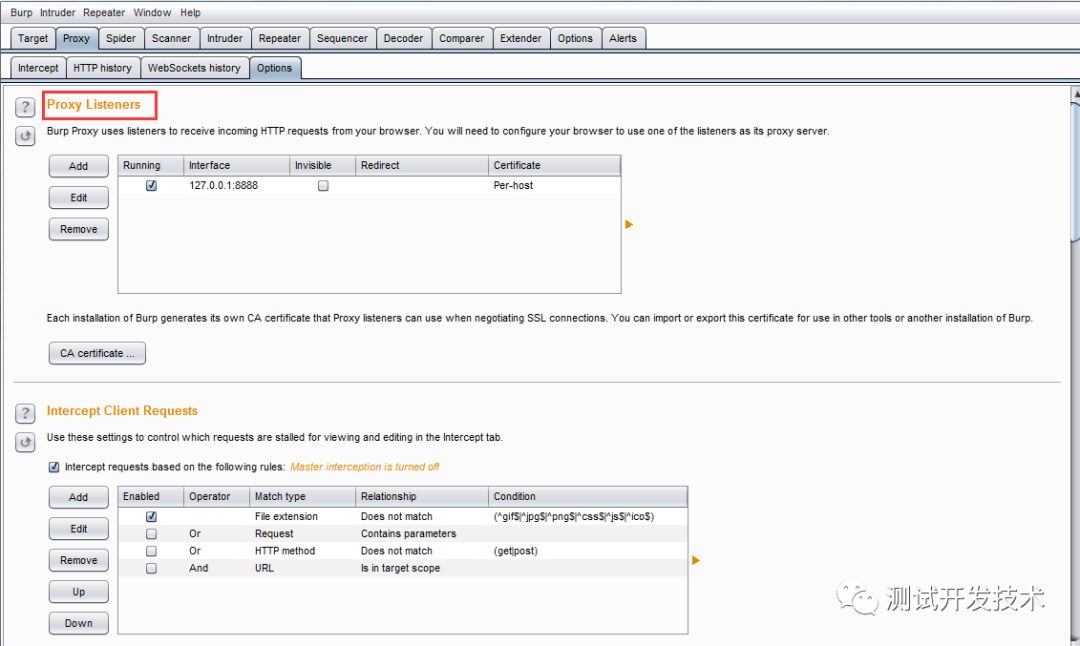1080x646 pixels.
Task: Click the Condition column header
Action: (588, 497)
